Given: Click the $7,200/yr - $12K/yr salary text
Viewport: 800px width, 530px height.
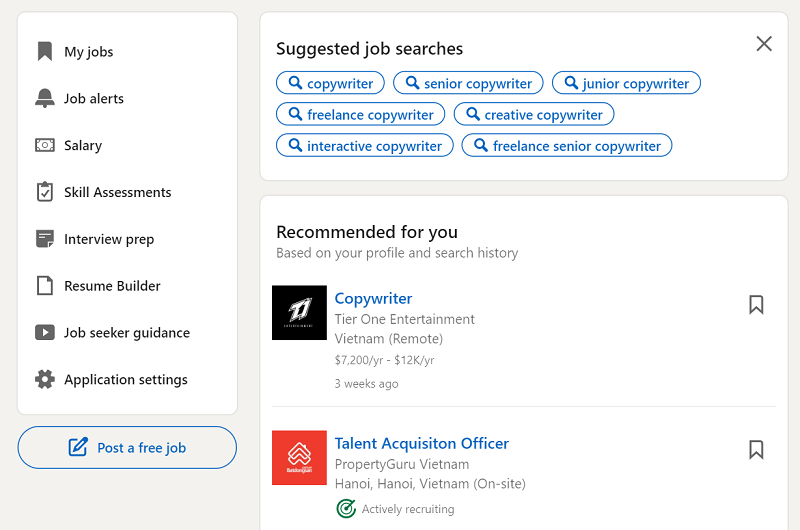Looking at the screenshot, I should click(385, 360).
